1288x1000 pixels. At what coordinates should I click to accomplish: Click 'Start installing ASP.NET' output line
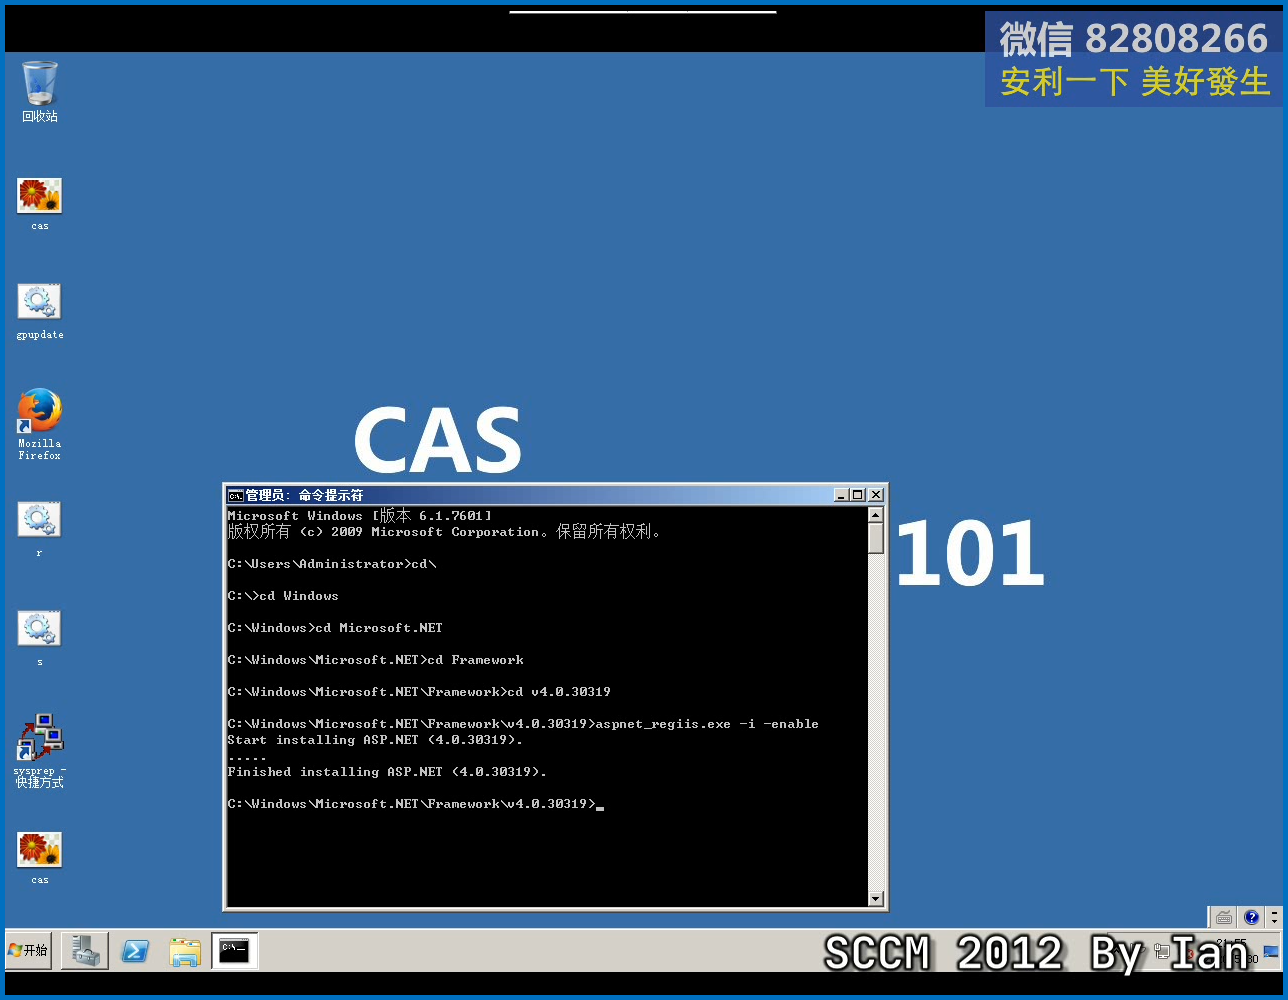pyautogui.click(x=375, y=740)
